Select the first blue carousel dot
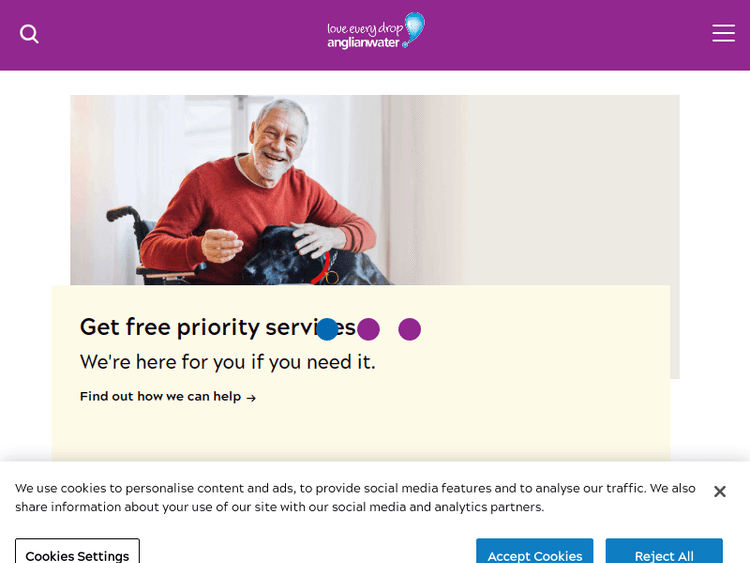 click(327, 329)
